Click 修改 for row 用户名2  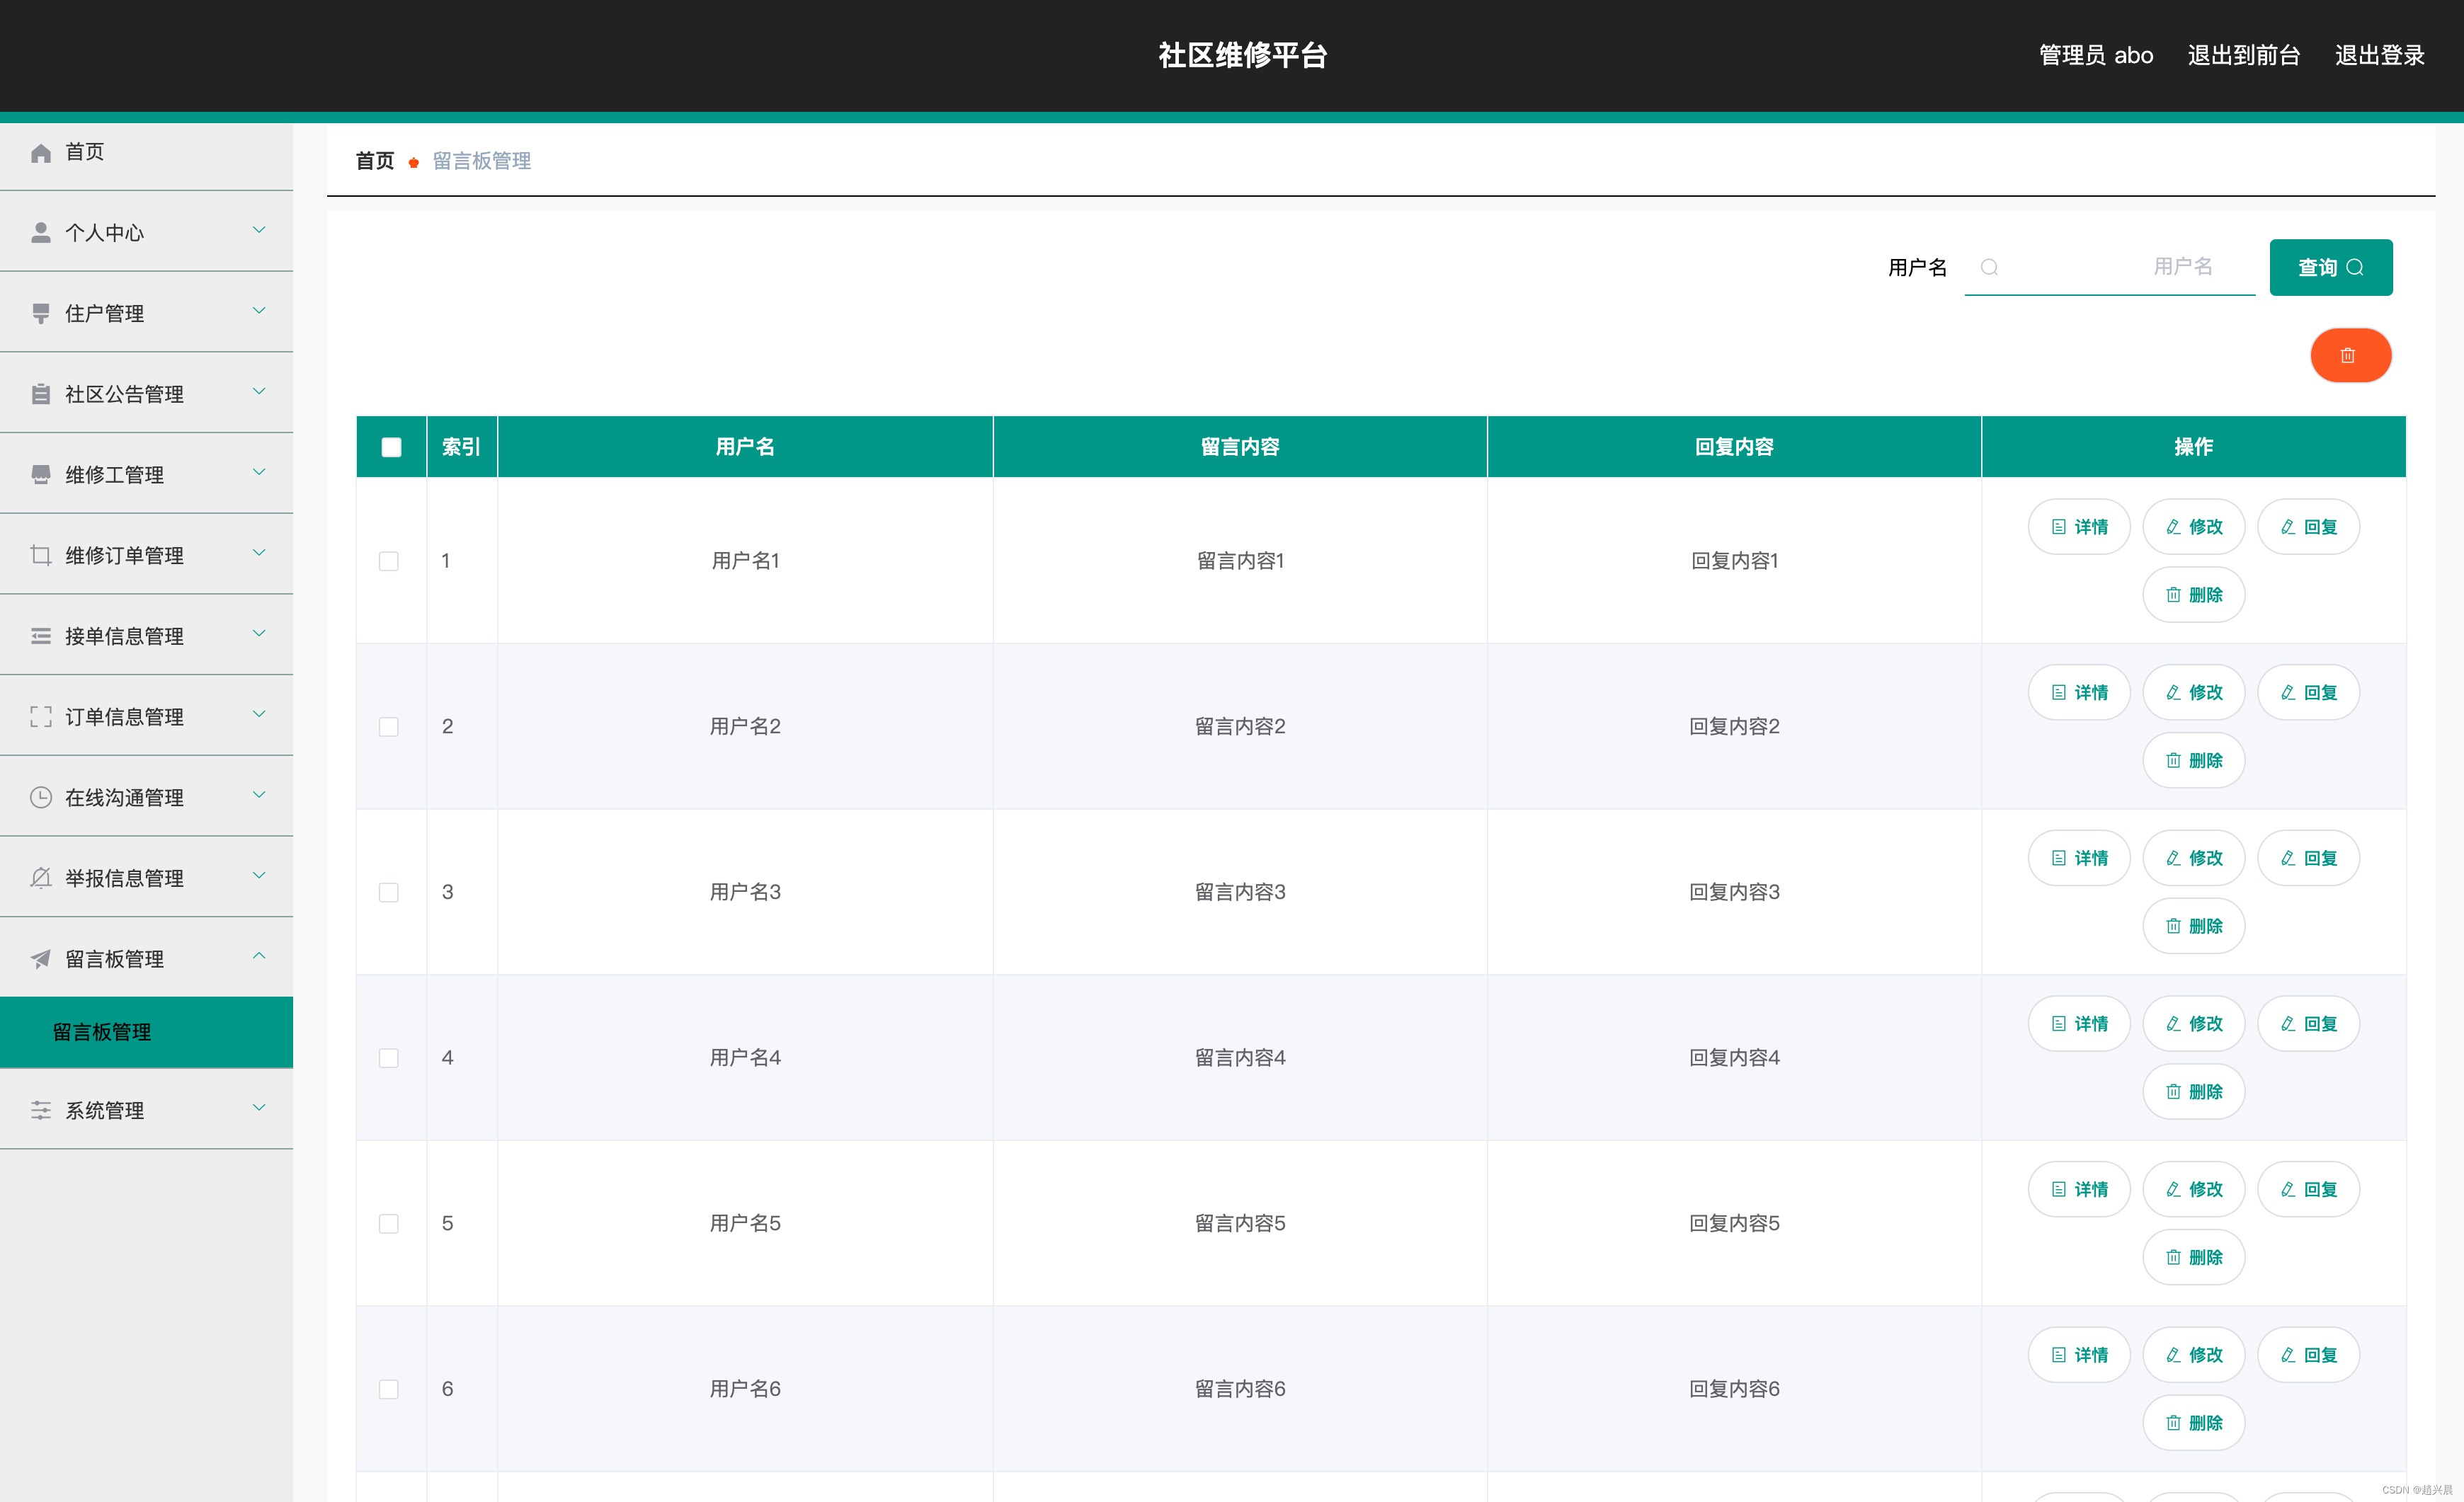point(2193,693)
